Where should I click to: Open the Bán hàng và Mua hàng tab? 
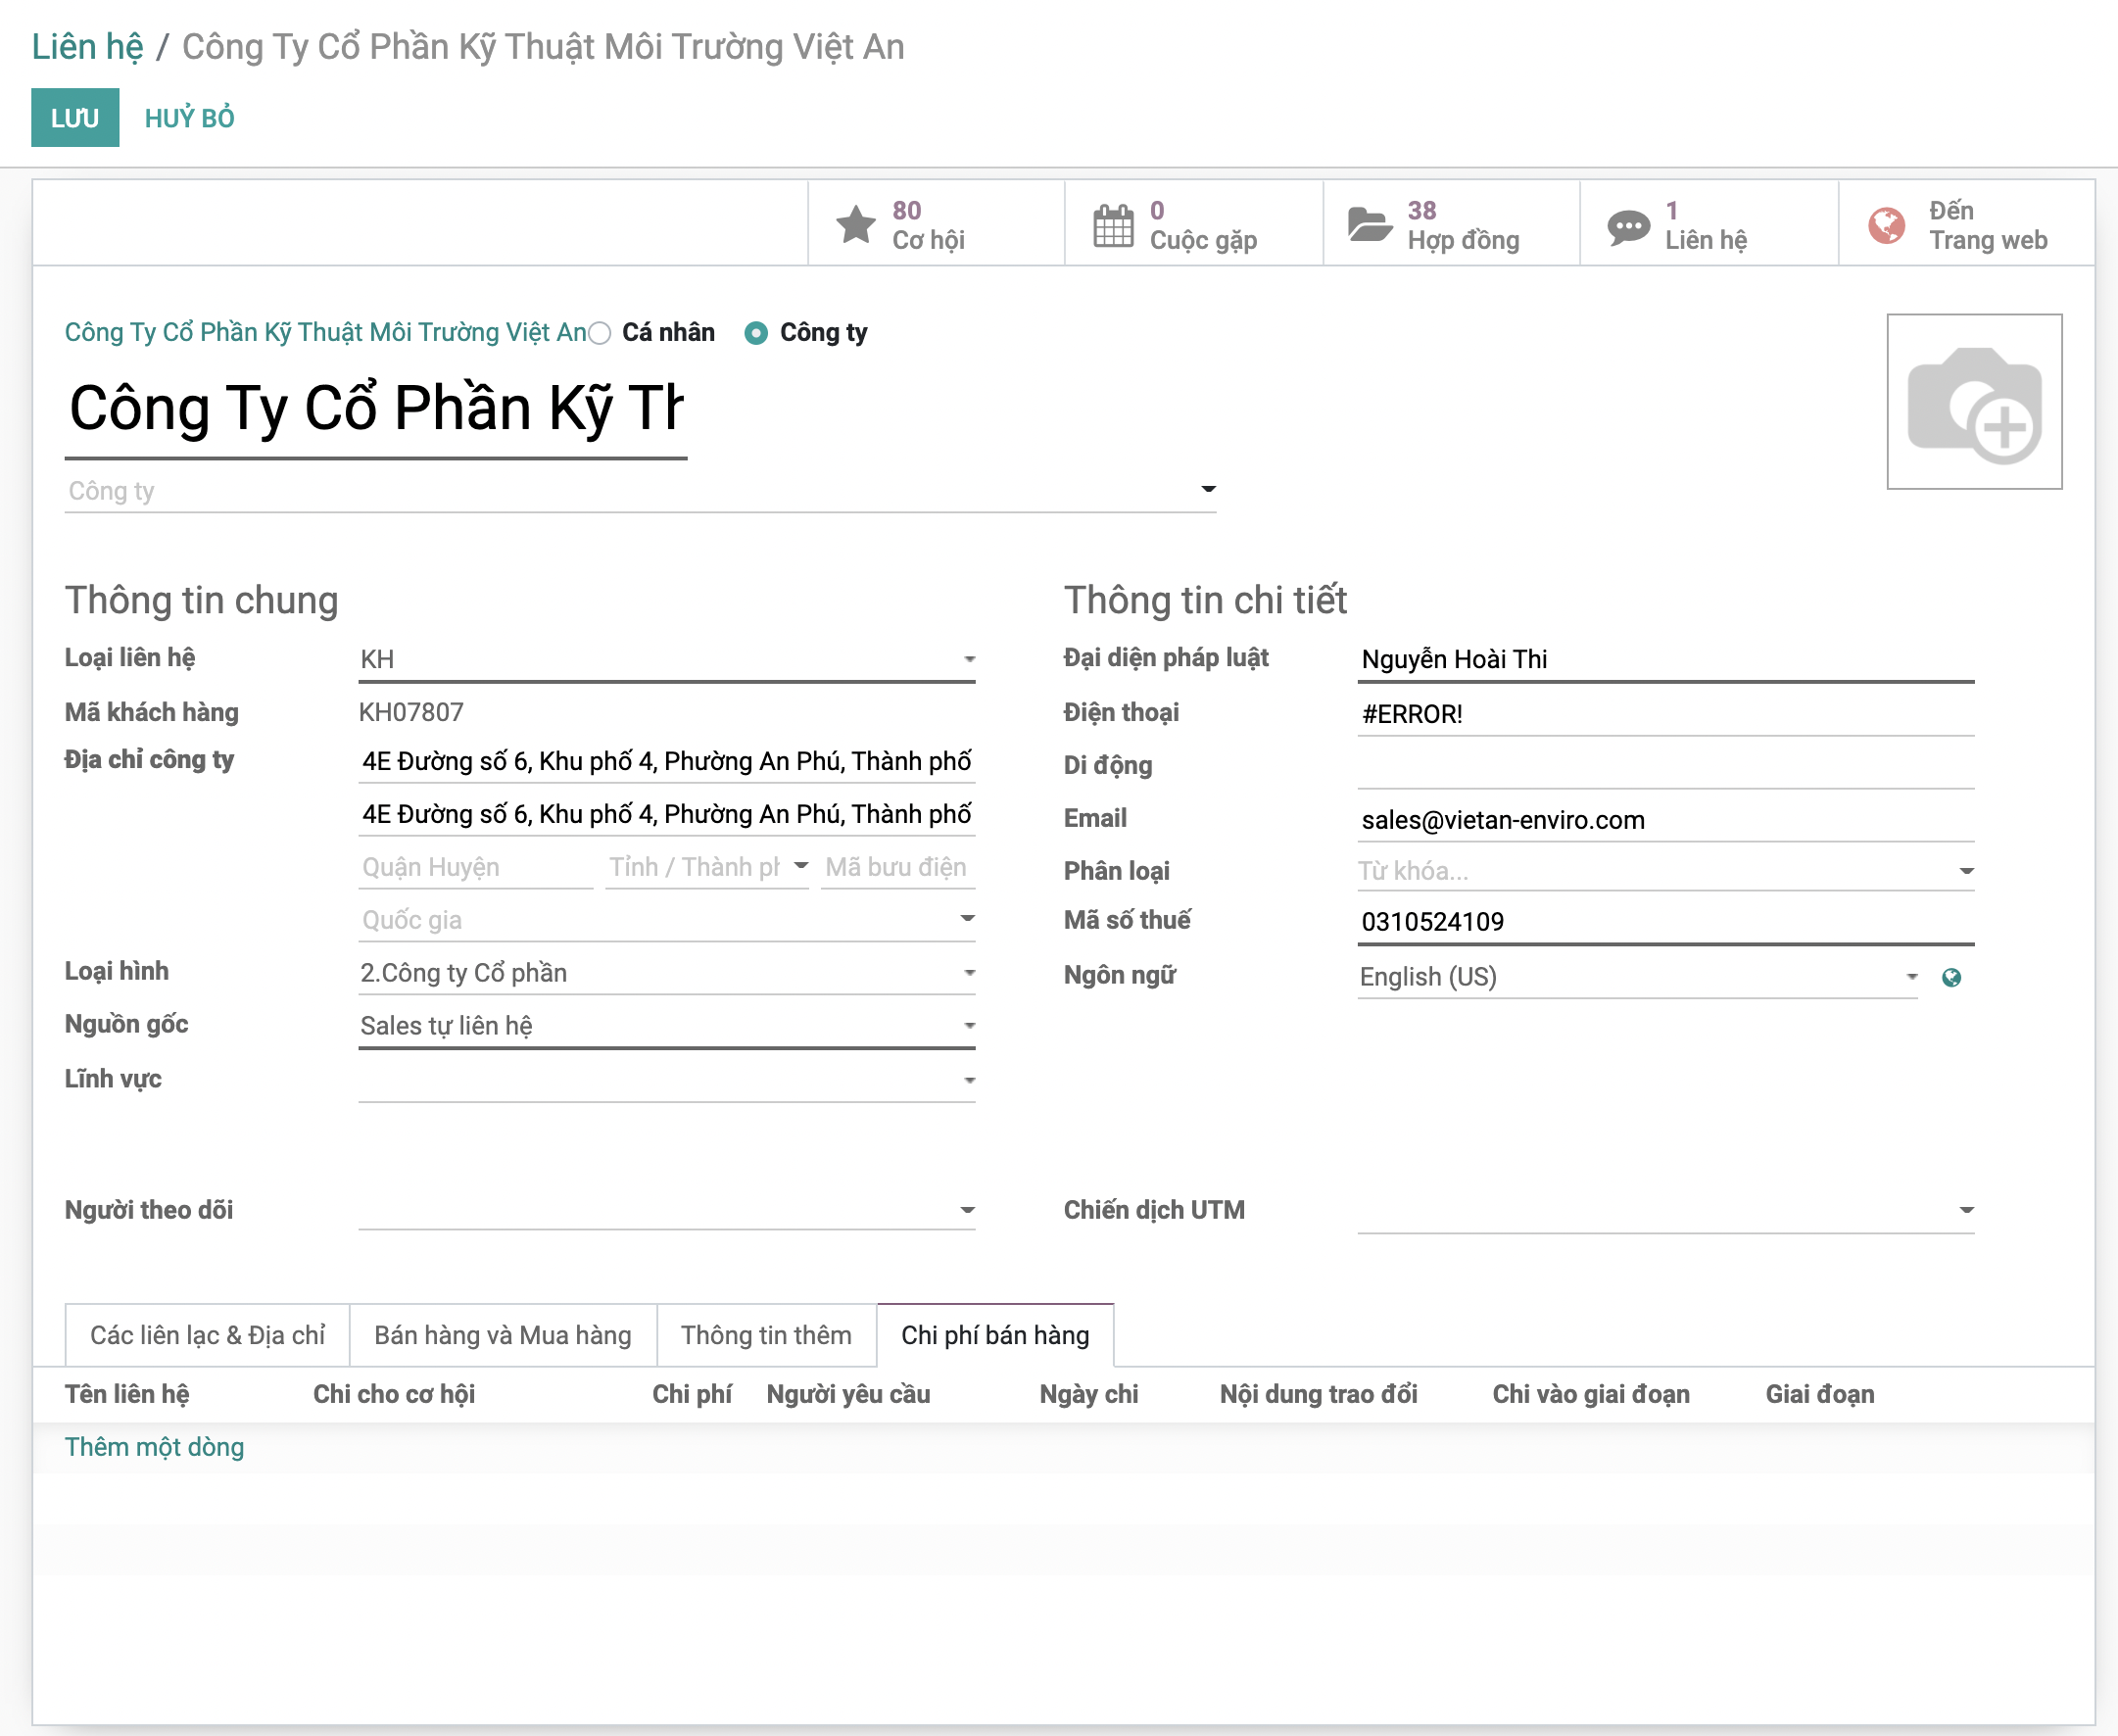click(x=502, y=1335)
